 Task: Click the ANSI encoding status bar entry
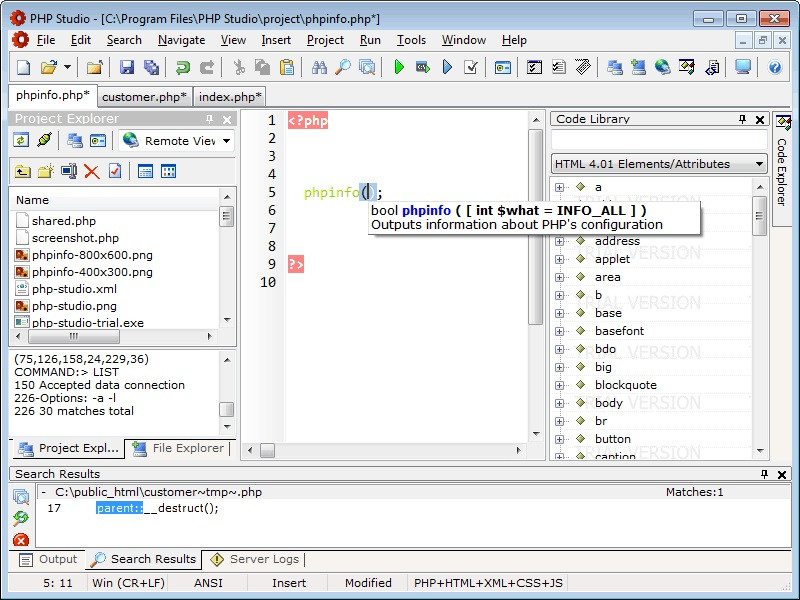point(208,583)
